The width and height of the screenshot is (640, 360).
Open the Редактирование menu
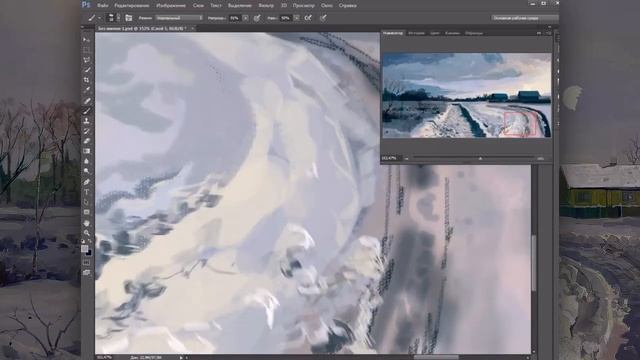coord(132,6)
